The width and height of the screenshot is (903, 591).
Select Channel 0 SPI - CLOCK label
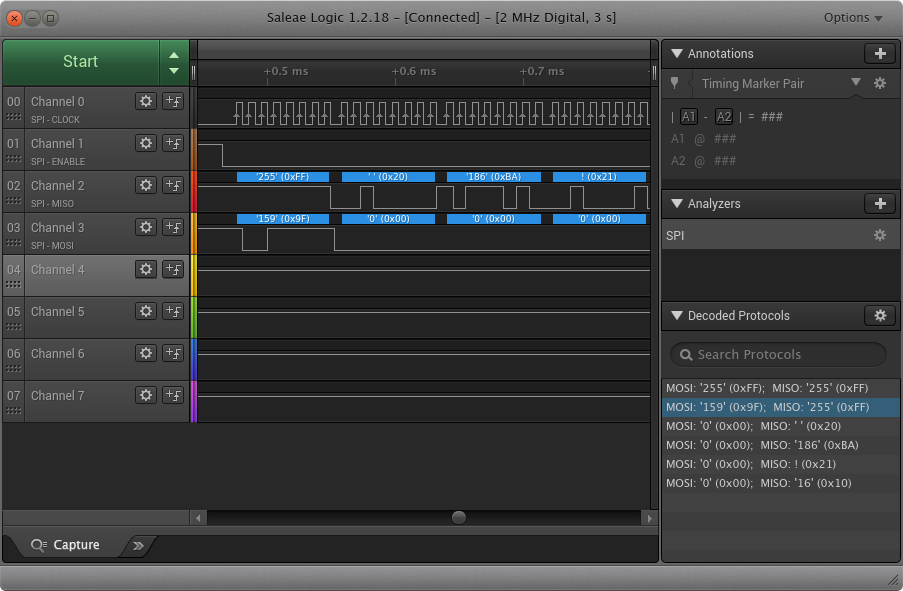[x=55, y=120]
